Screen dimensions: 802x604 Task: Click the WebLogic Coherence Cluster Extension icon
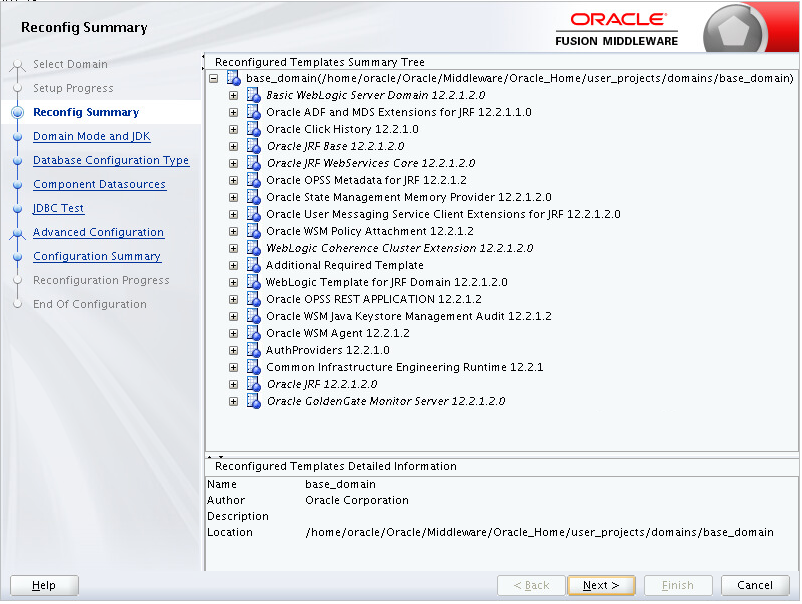(254, 248)
